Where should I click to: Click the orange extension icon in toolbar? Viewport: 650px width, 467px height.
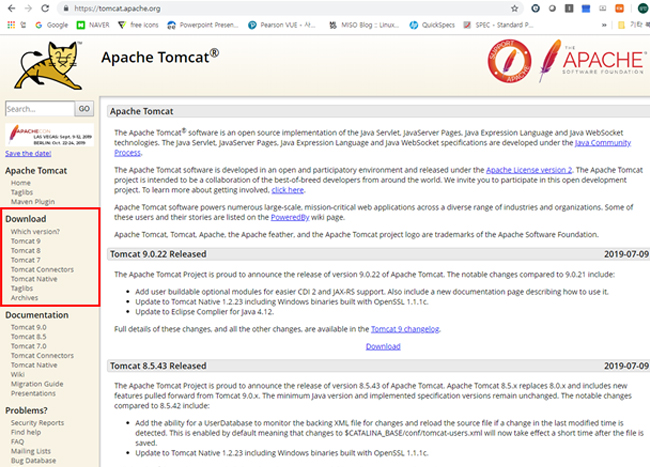[619, 8]
